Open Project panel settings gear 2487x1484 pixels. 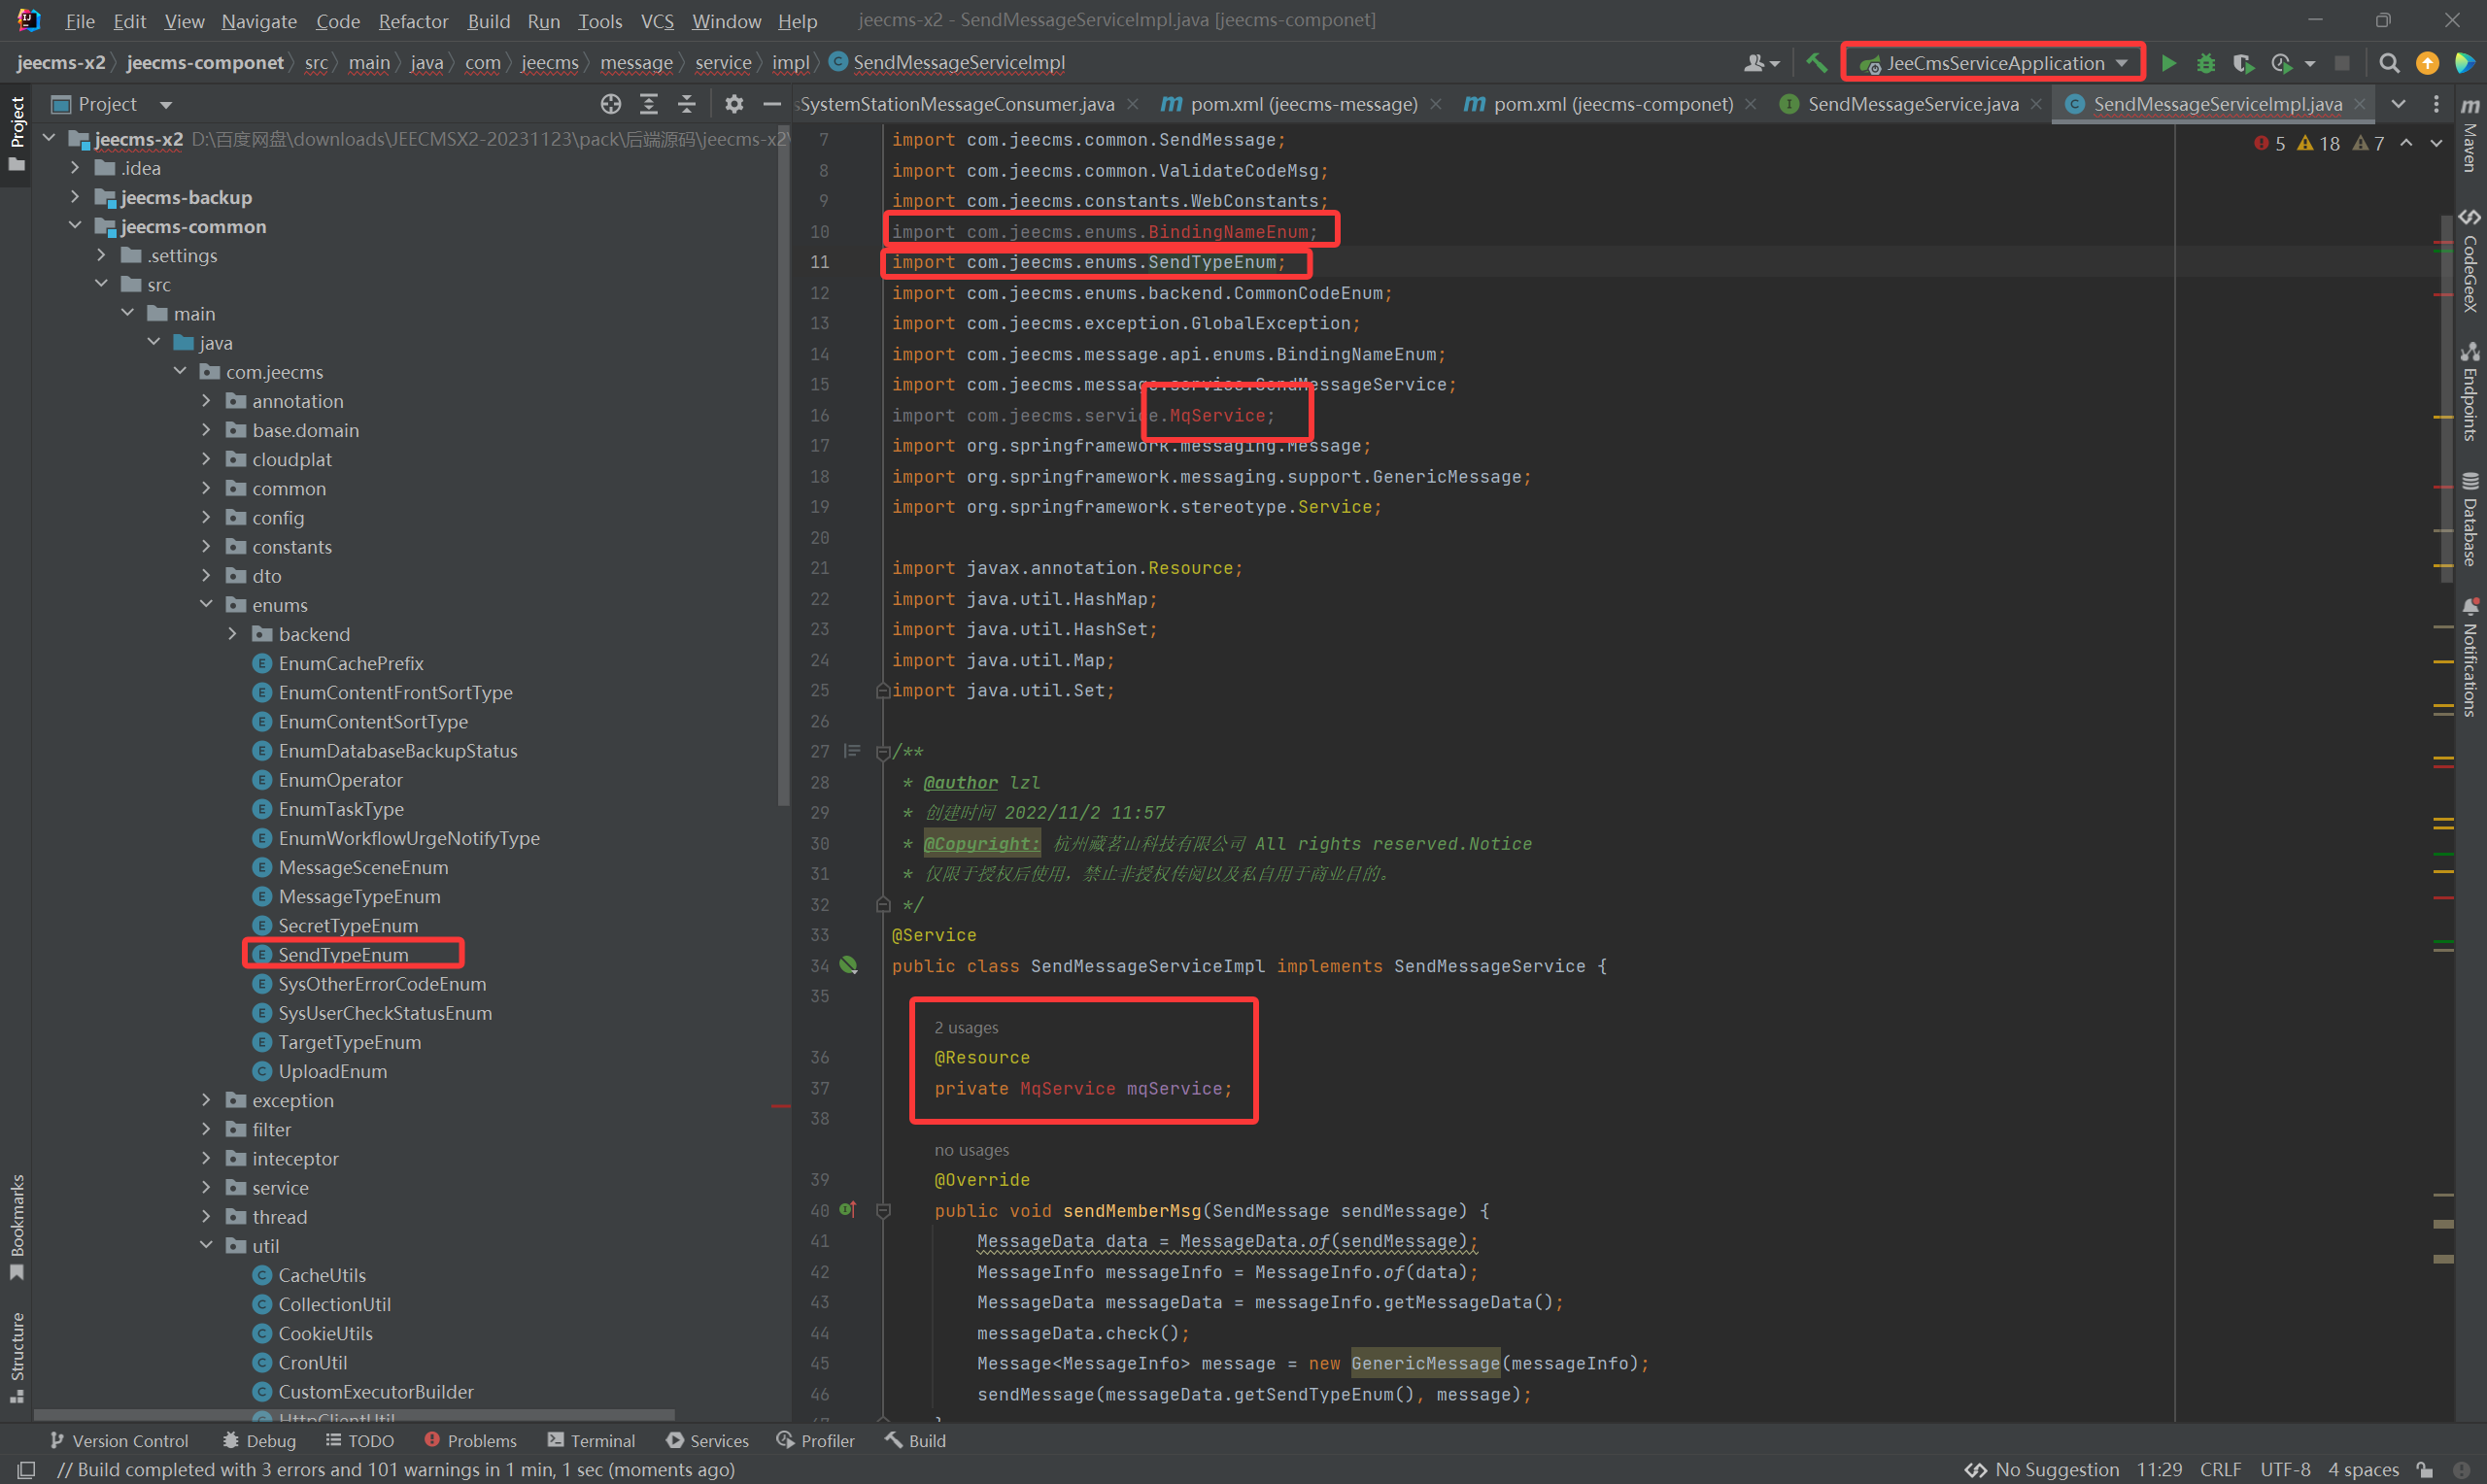point(734,104)
